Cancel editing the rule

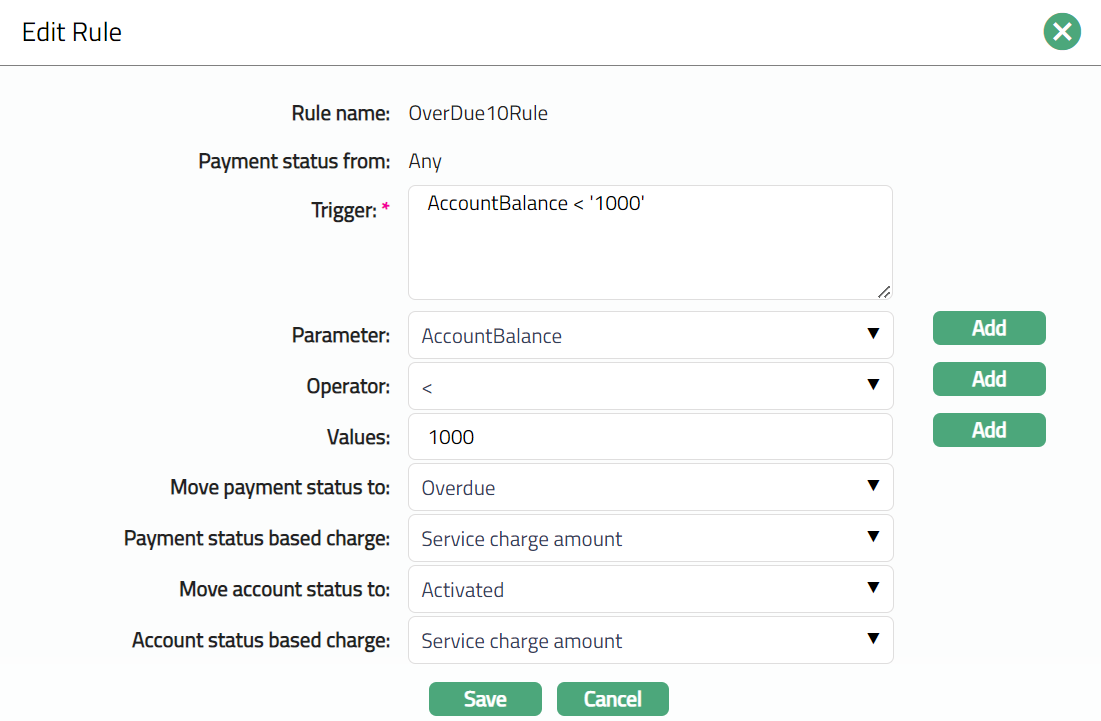pyautogui.click(x=612, y=699)
